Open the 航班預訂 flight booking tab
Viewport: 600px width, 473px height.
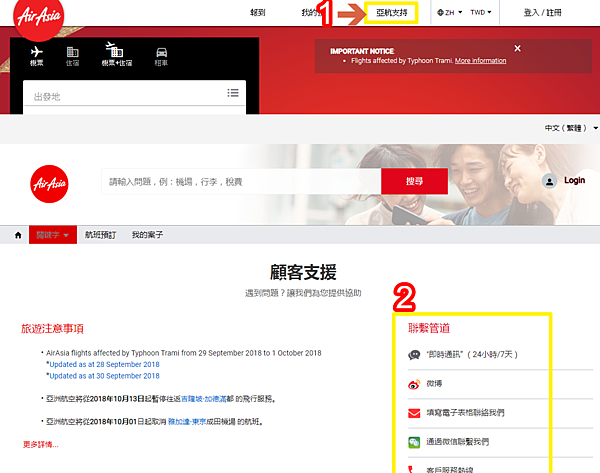point(100,235)
